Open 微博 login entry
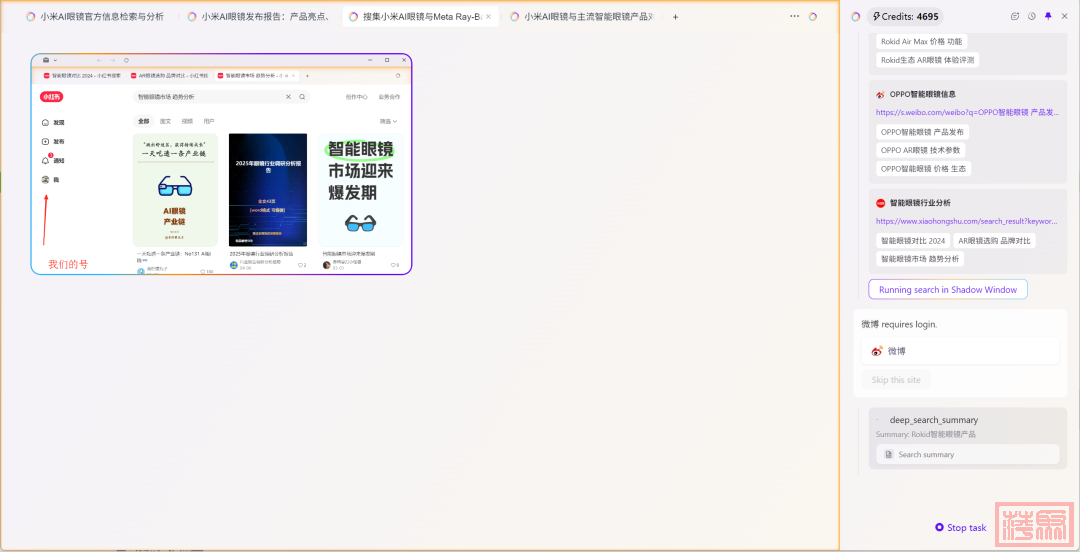The image size is (1080, 552). click(x=960, y=351)
